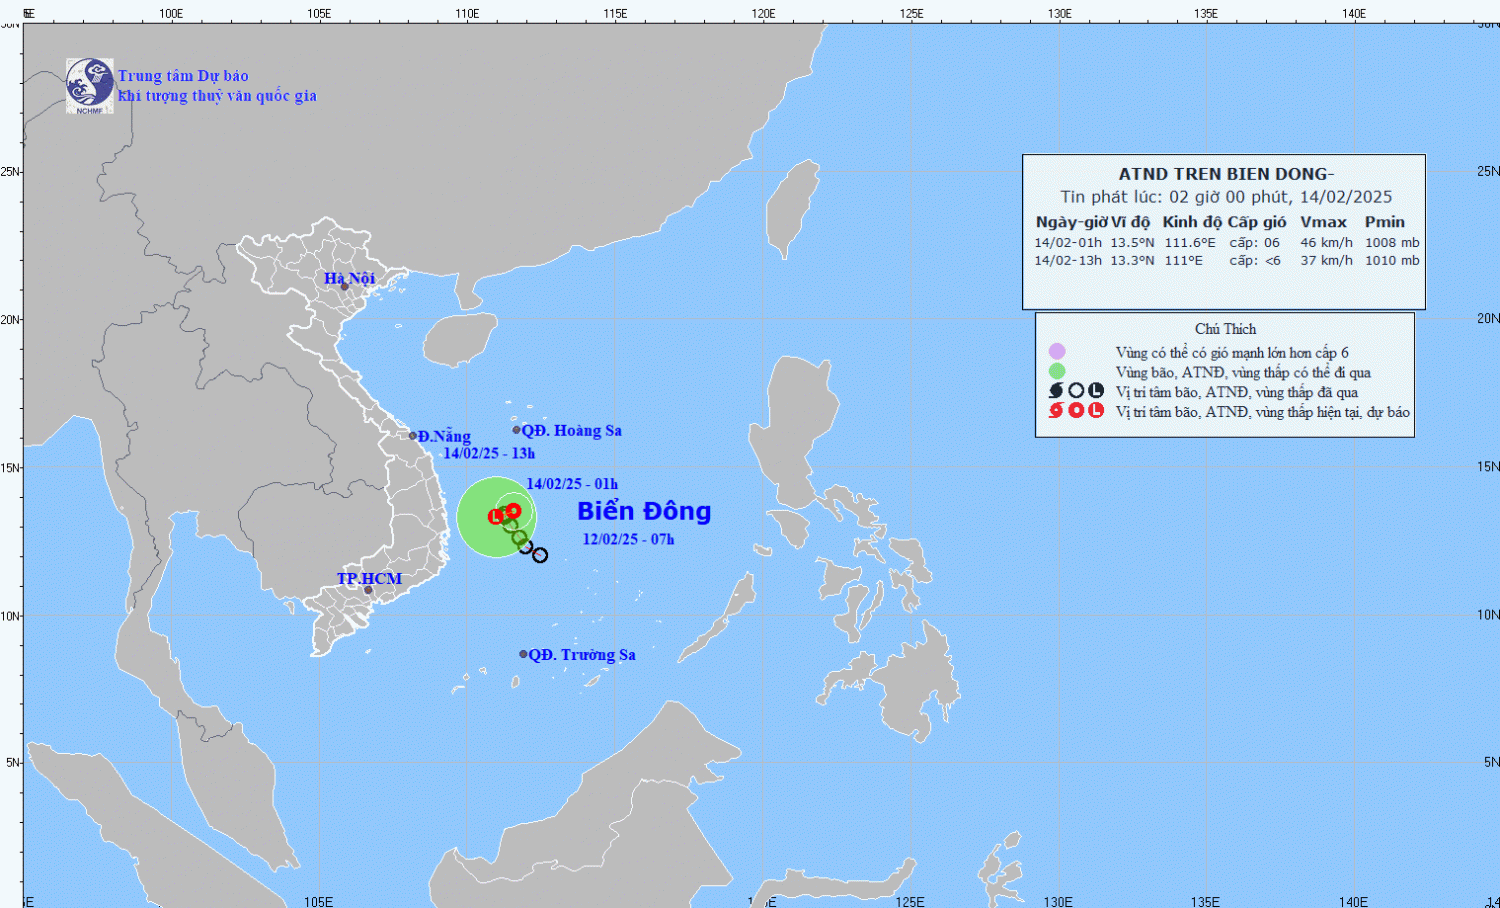1500x908 pixels.
Task: Click the black L symbol in legend
Action: 1096,391
